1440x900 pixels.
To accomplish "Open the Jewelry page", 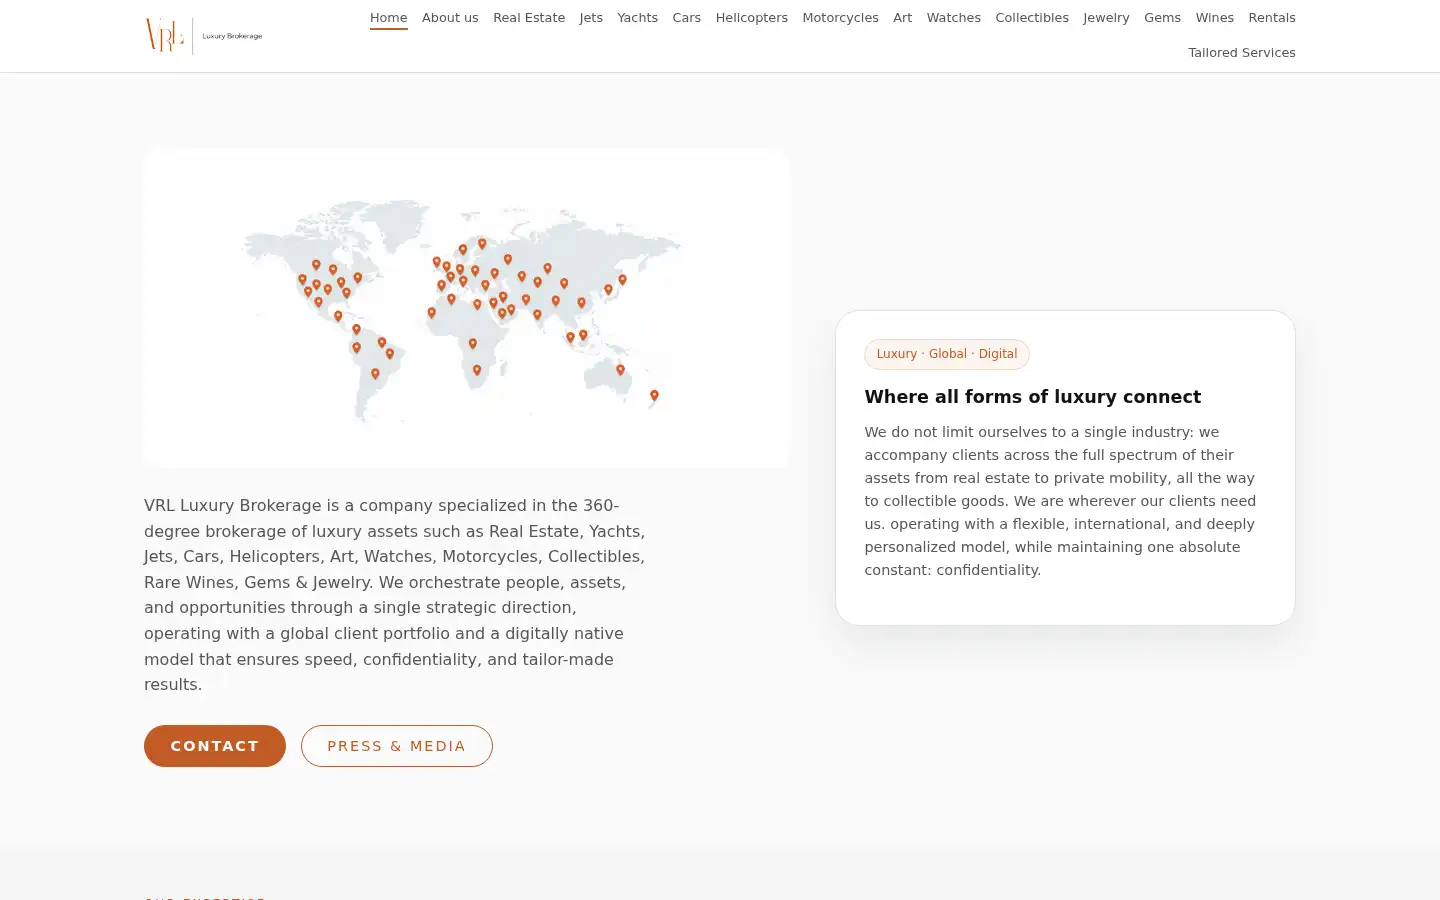I will pos(1106,18).
